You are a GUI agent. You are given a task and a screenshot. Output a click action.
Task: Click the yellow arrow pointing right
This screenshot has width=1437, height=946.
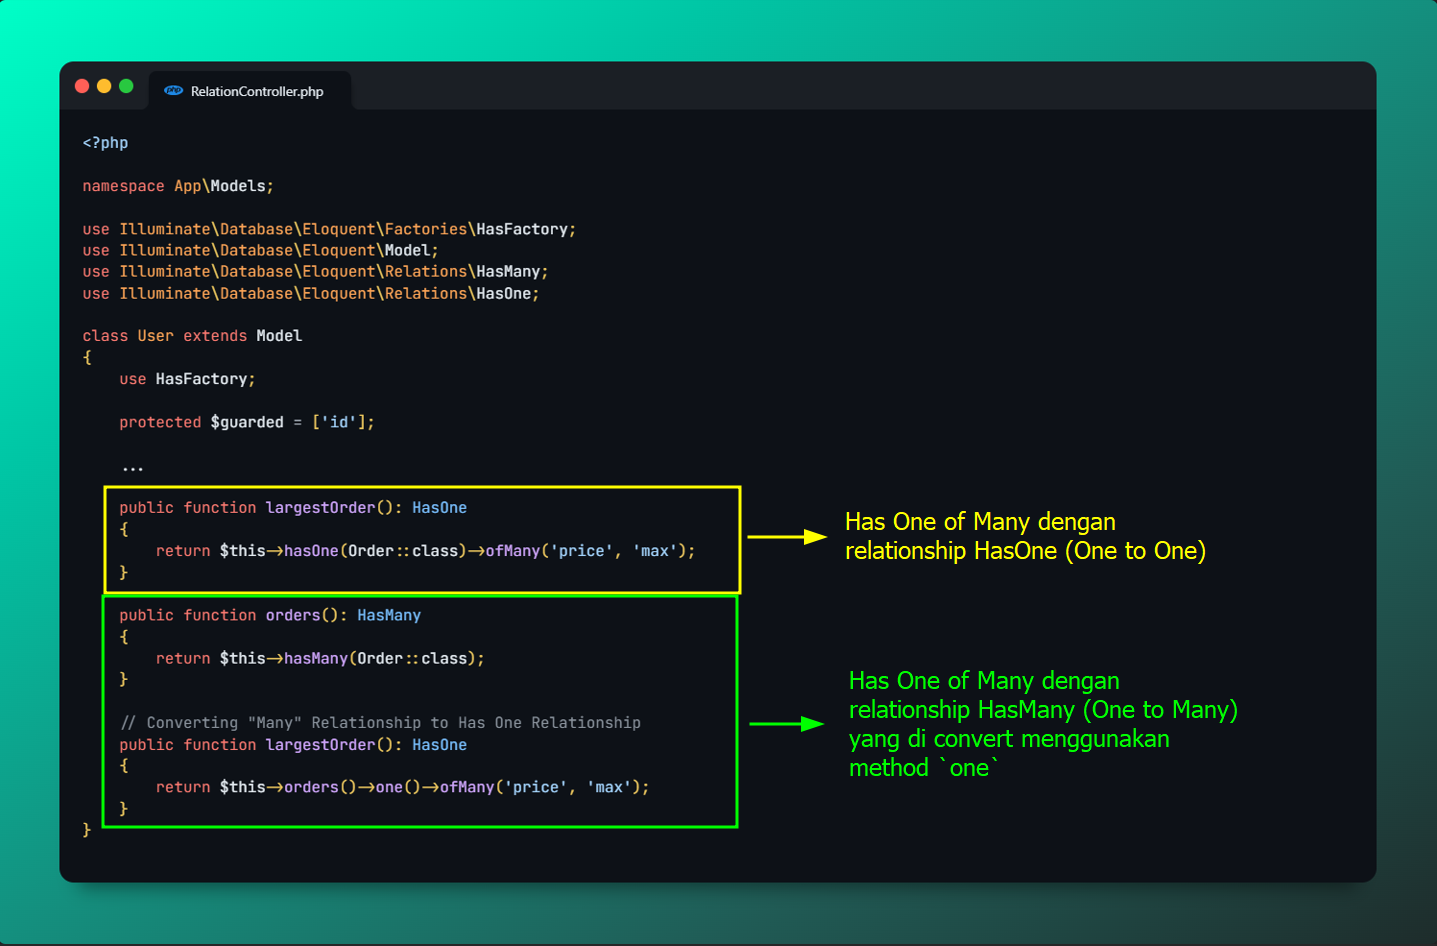tap(786, 537)
